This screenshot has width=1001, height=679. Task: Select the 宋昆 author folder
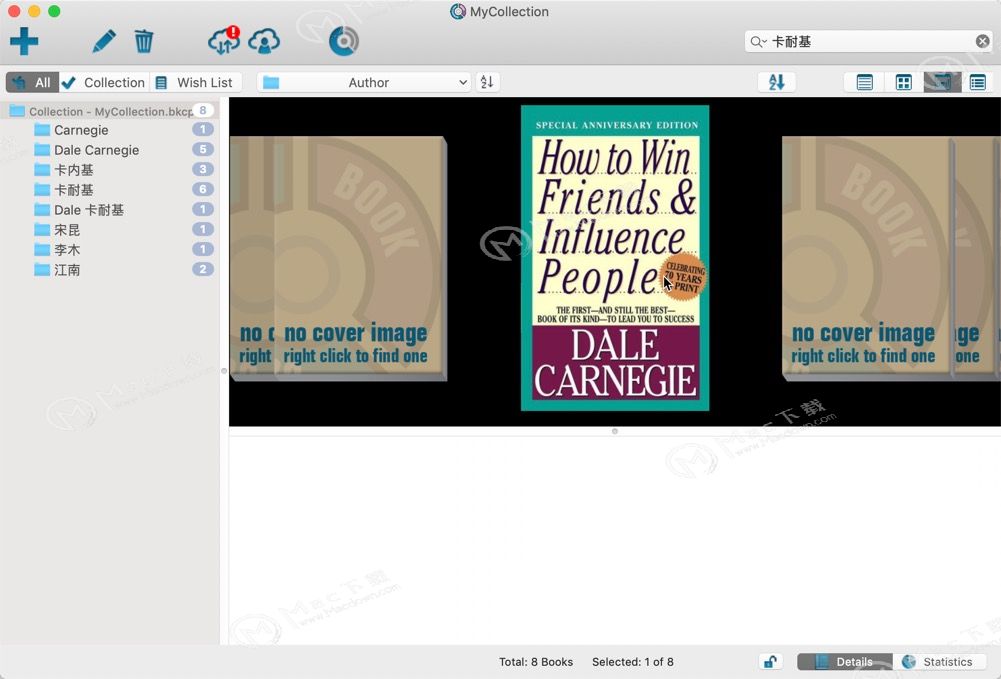point(110,230)
